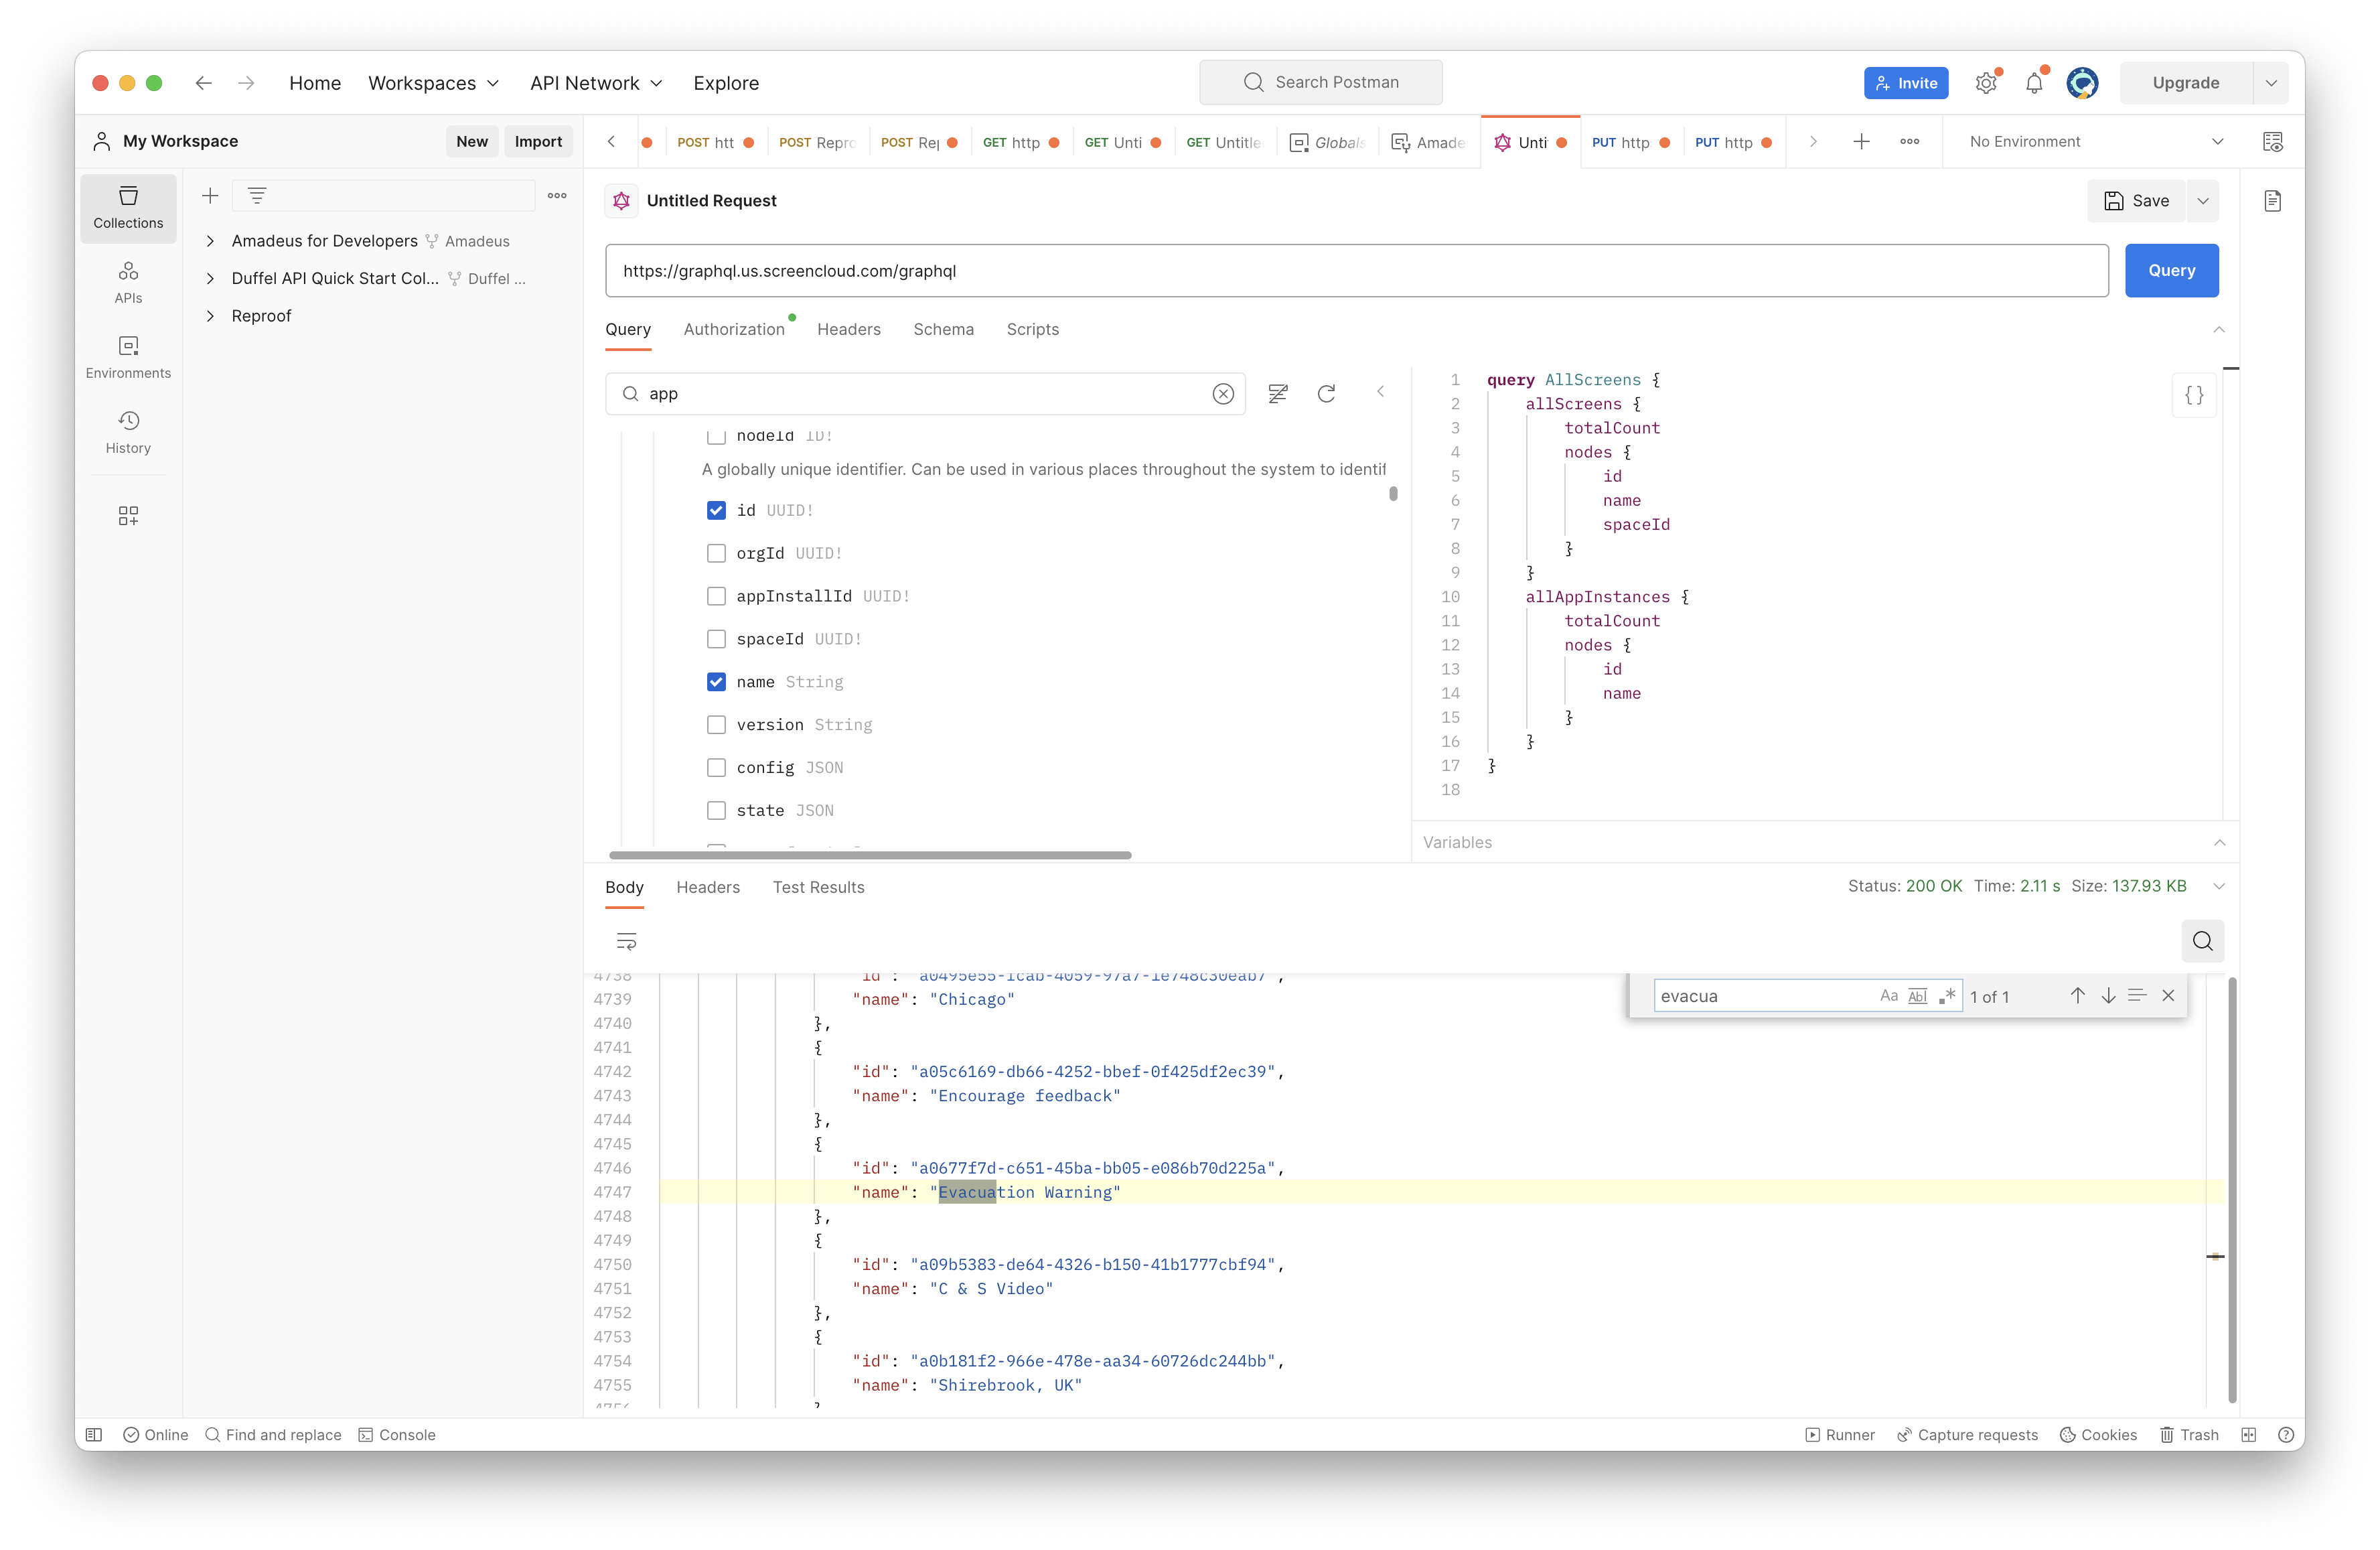Click the response search magnifier button
This screenshot has width=2380, height=1550.
pyautogui.click(x=2202, y=941)
